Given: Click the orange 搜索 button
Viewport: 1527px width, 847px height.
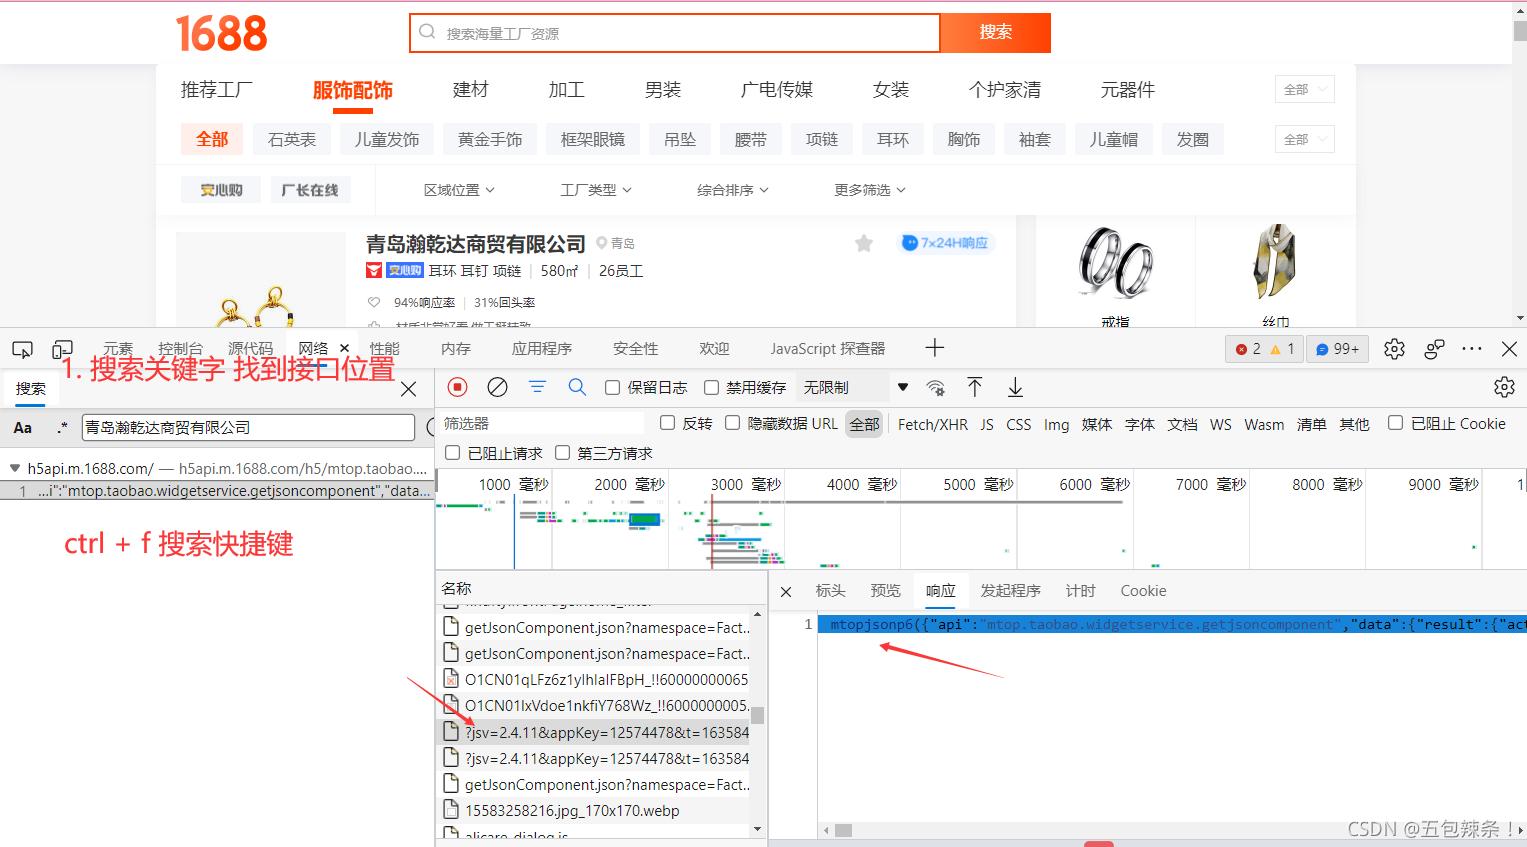Looking at the screenshot, I should click(996, 32).
